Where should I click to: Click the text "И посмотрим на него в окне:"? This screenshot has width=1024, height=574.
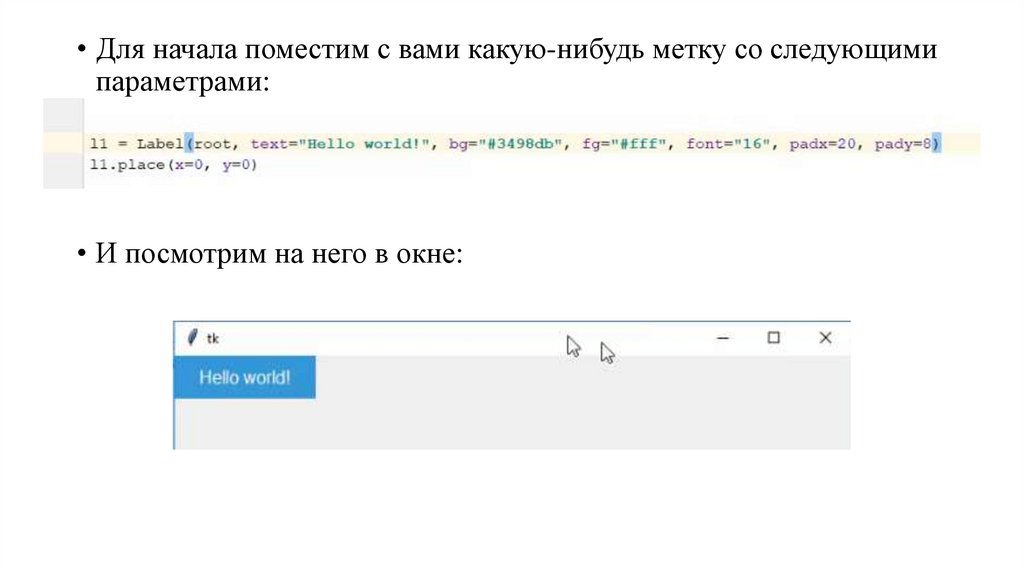pyautogui.click(x=279, y=254)
